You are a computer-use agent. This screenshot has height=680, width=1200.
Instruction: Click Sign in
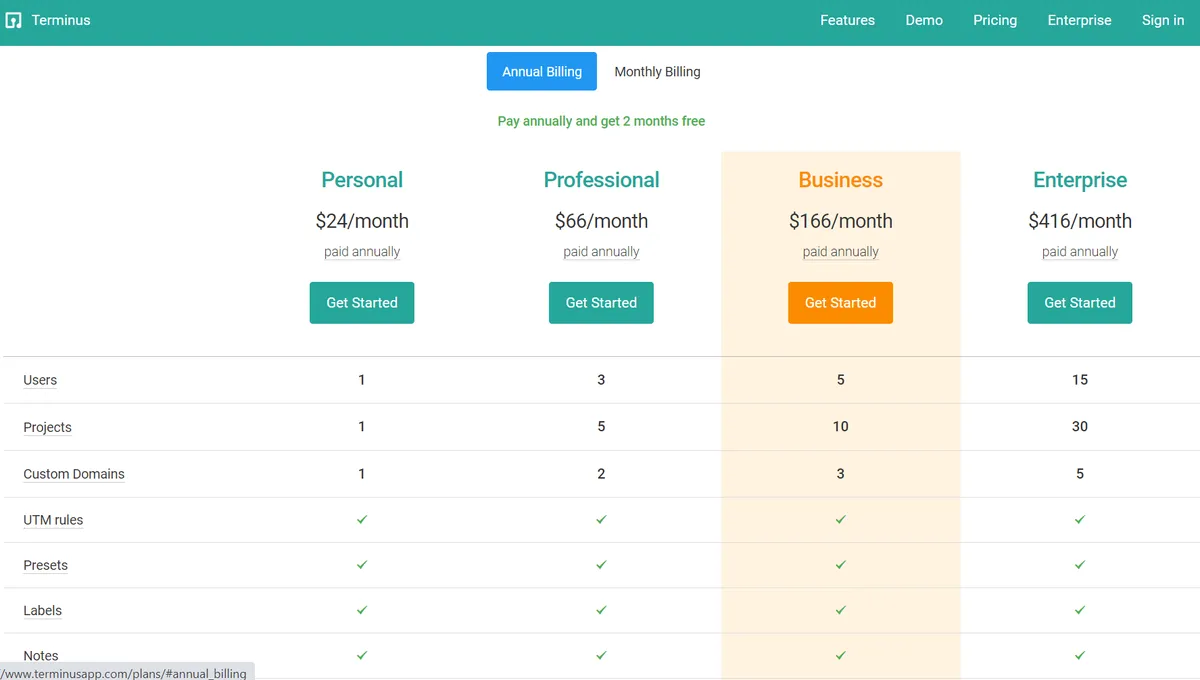[x=1162, y=20]
